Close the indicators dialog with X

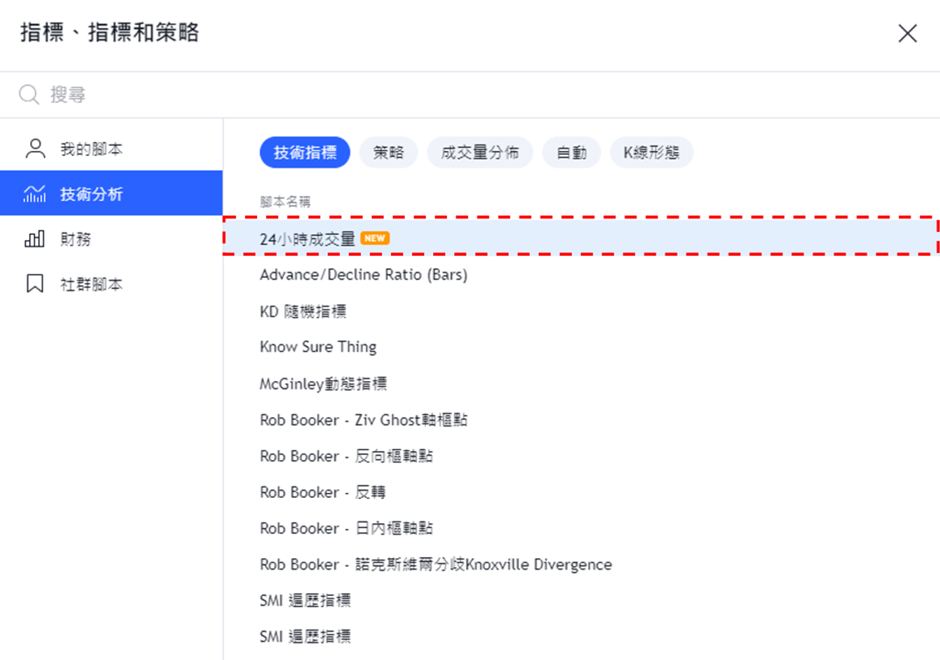(907, 33)
